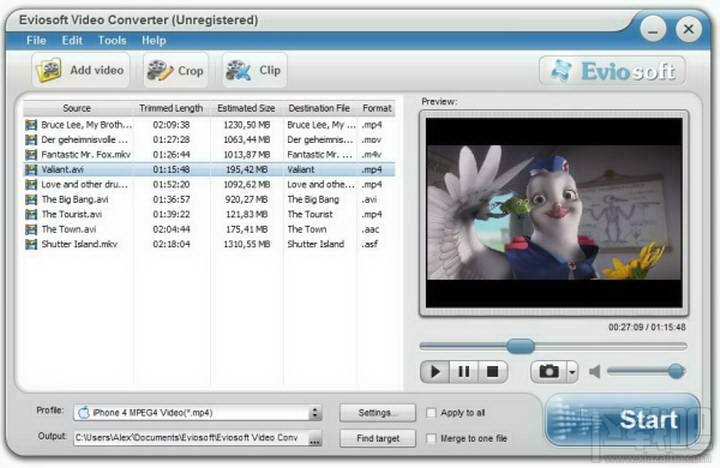Open the File menu
720x468 pixels.
point(36,40)
